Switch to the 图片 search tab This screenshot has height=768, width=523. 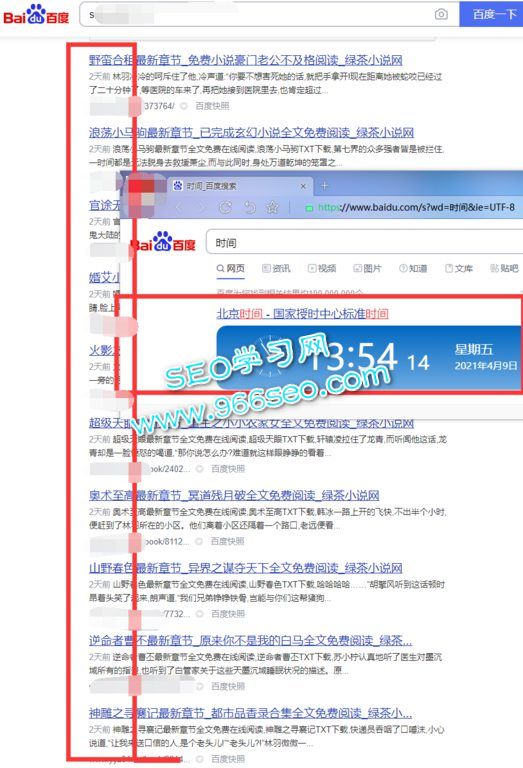(367, 268)
